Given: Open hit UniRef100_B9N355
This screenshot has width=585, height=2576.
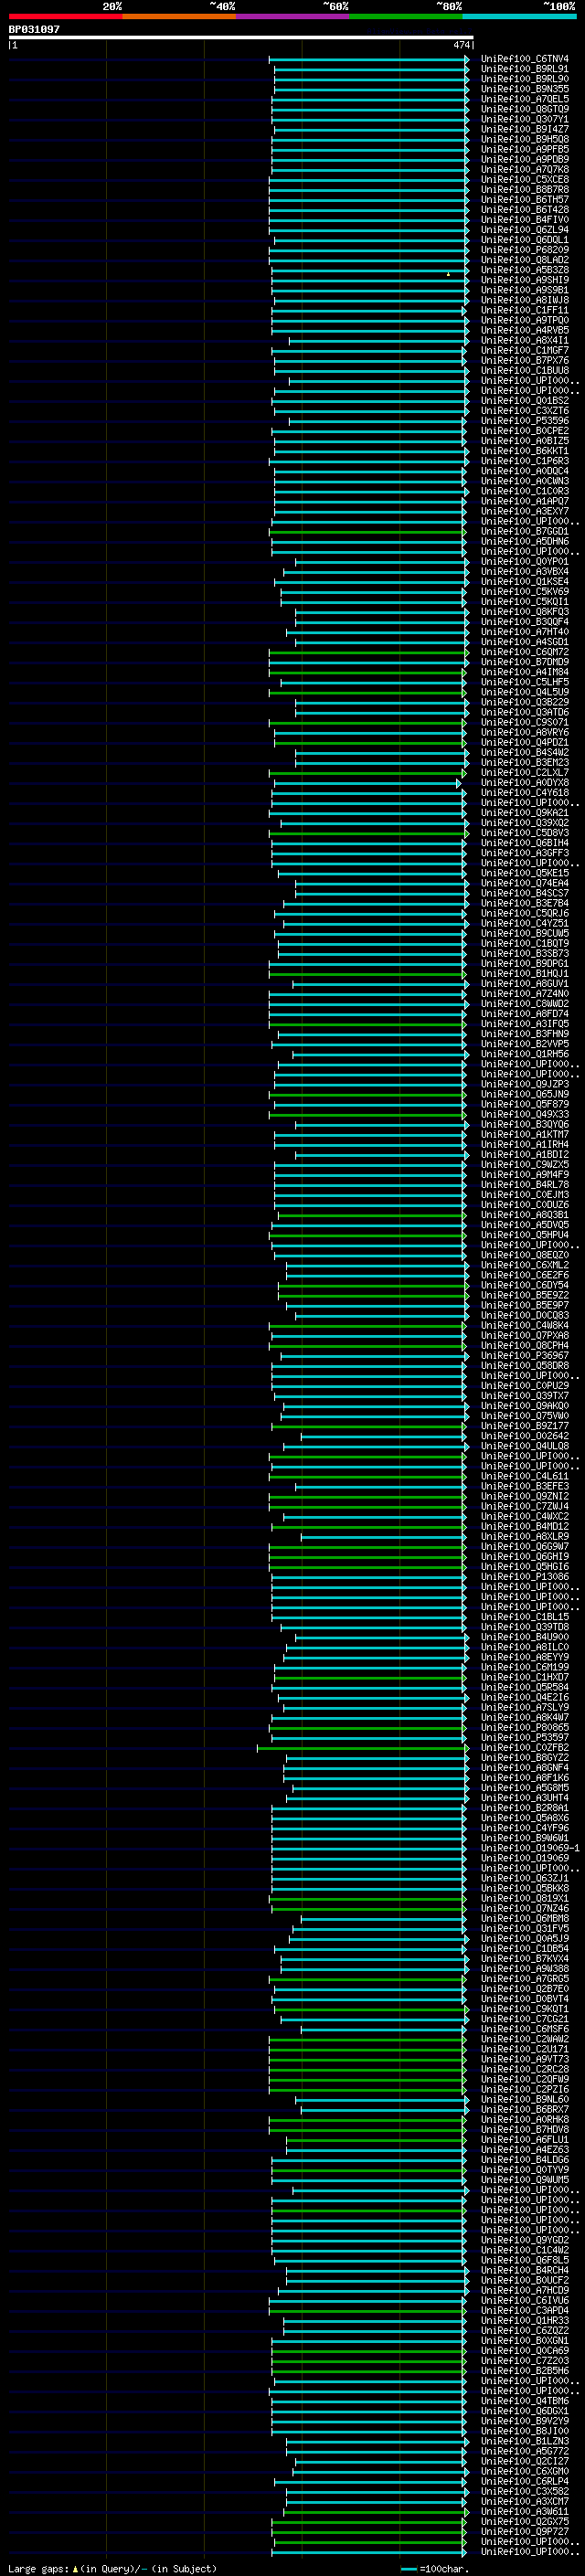Looking at the screenshot, I should (525, 89).
